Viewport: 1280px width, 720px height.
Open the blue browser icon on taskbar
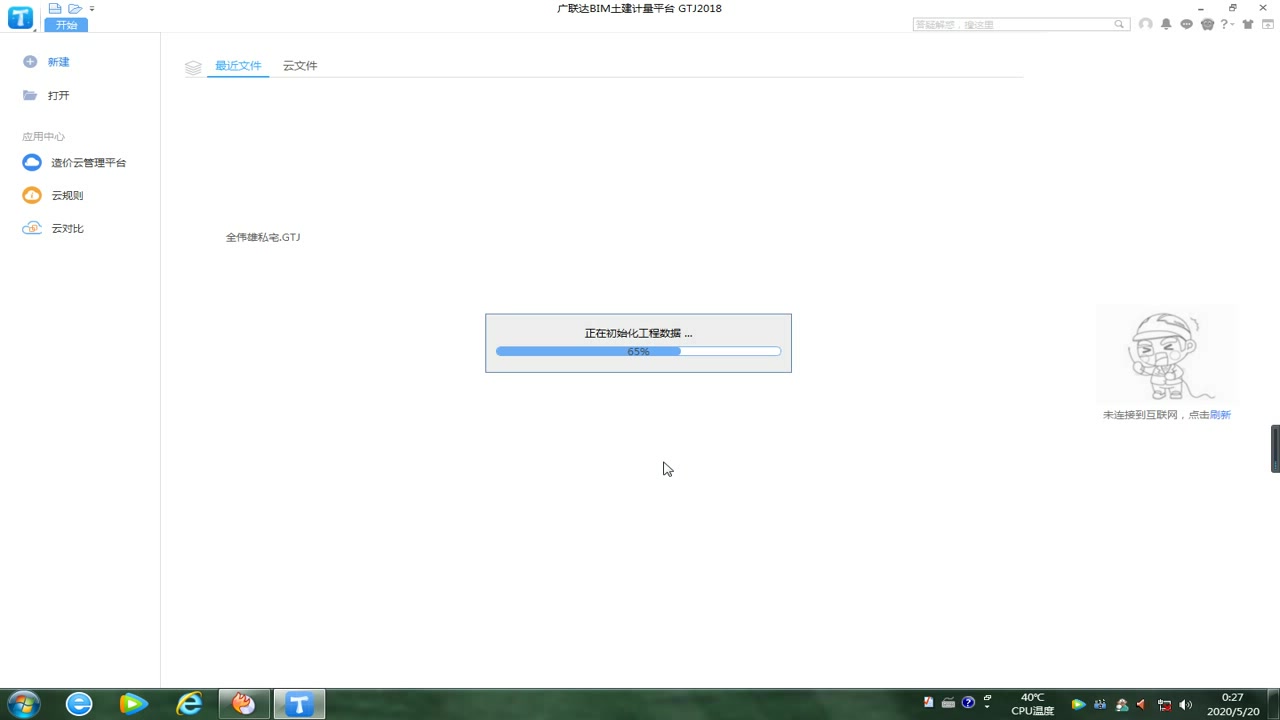pos(79,704)
